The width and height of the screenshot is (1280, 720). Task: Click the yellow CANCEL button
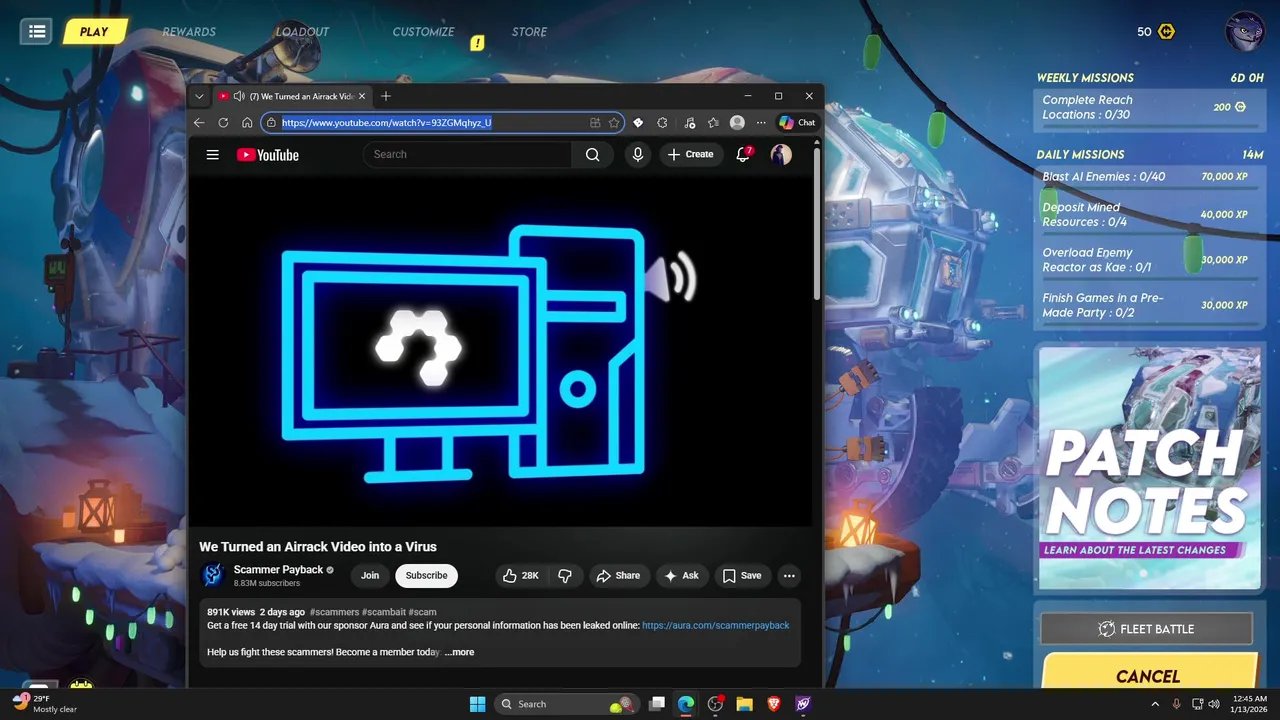(x=1148, y=673)
